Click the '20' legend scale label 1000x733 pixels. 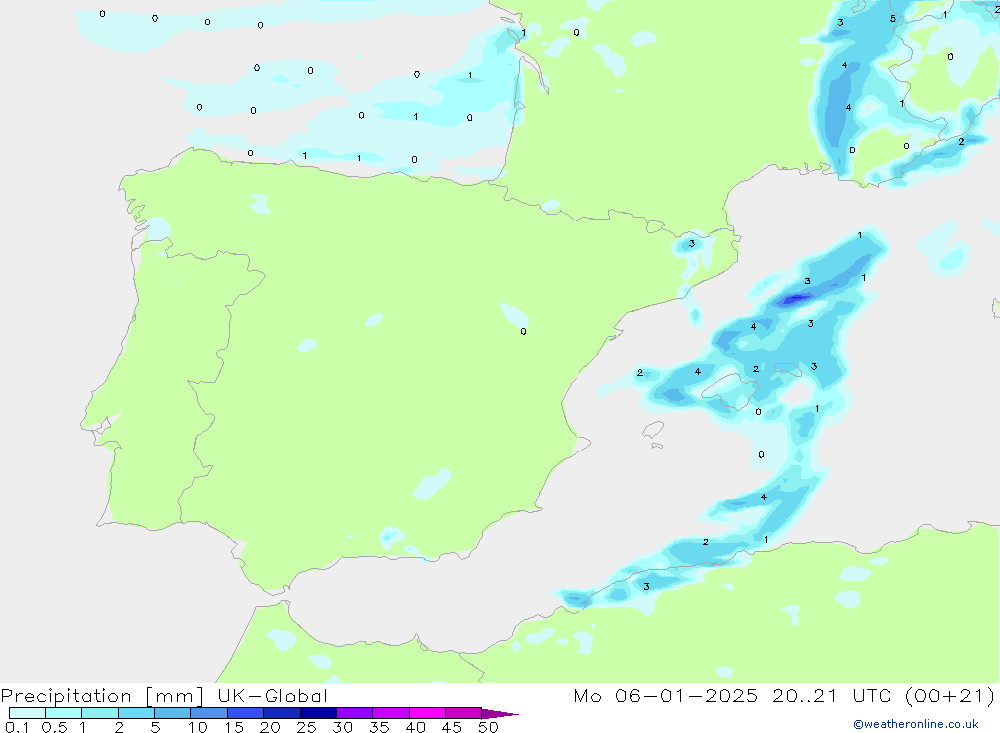270,727
